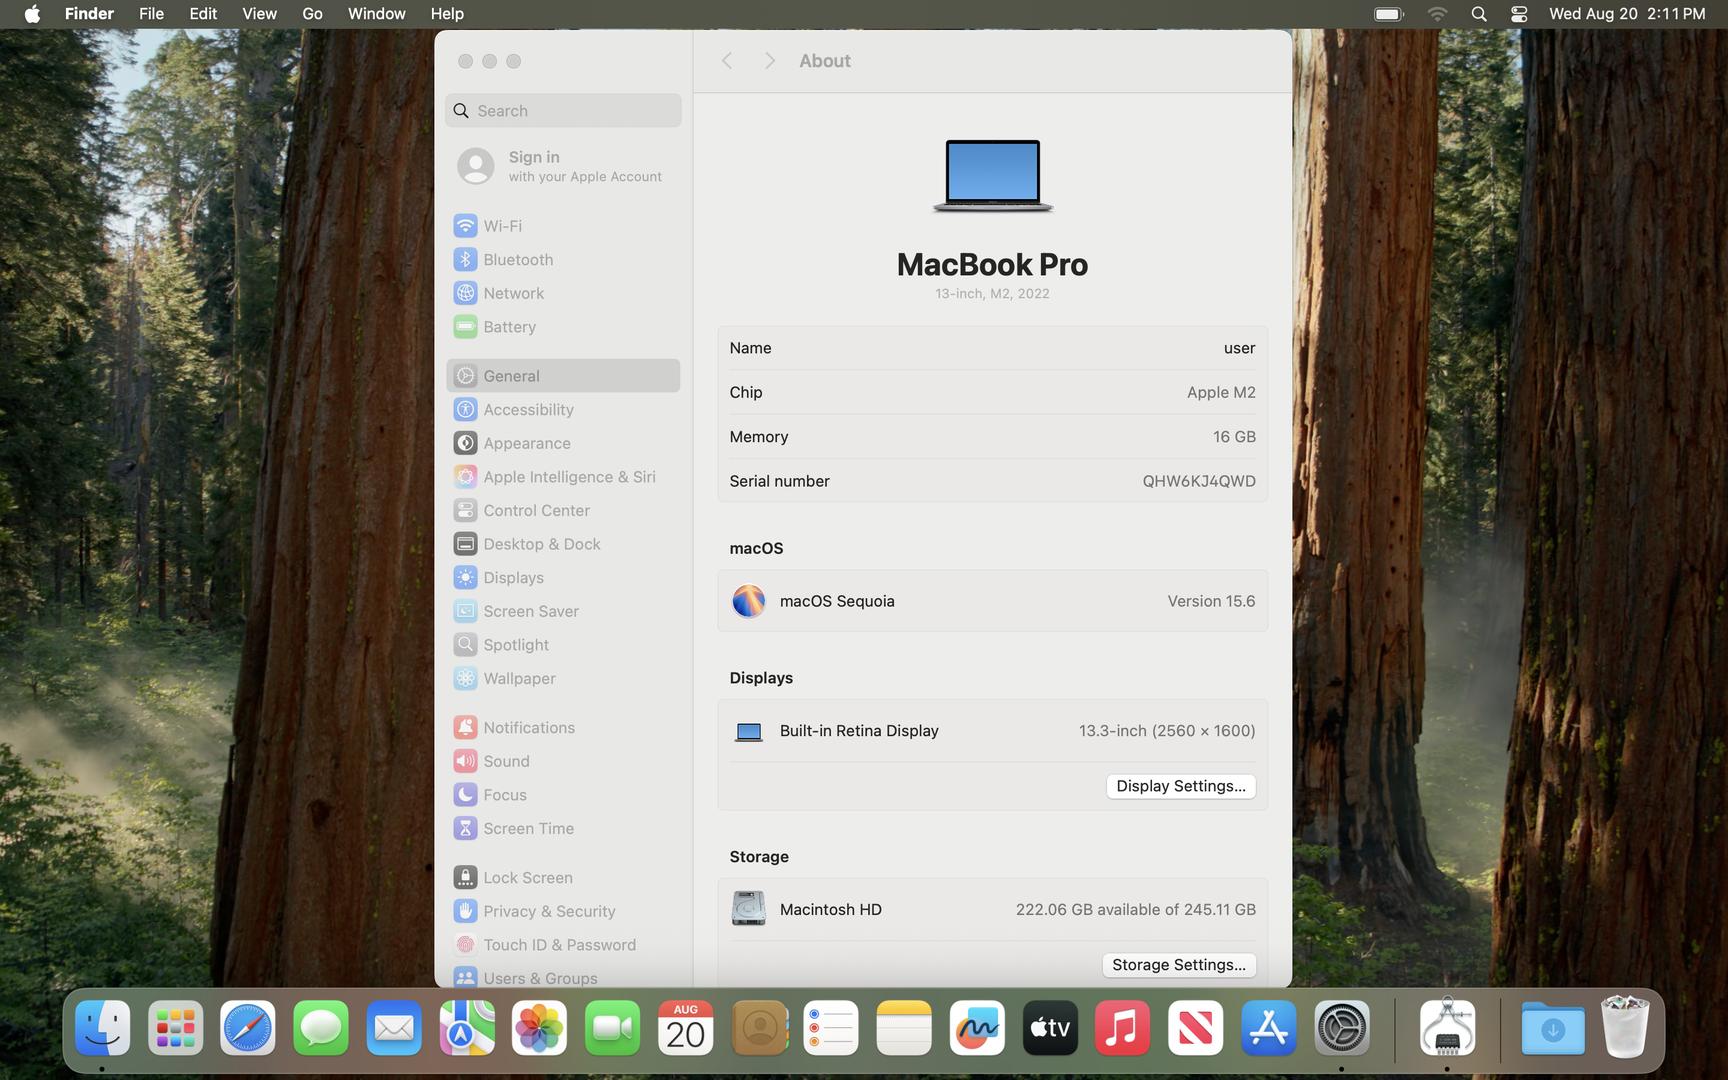Open Bluetooth settings pane

(x=563, y=260)
